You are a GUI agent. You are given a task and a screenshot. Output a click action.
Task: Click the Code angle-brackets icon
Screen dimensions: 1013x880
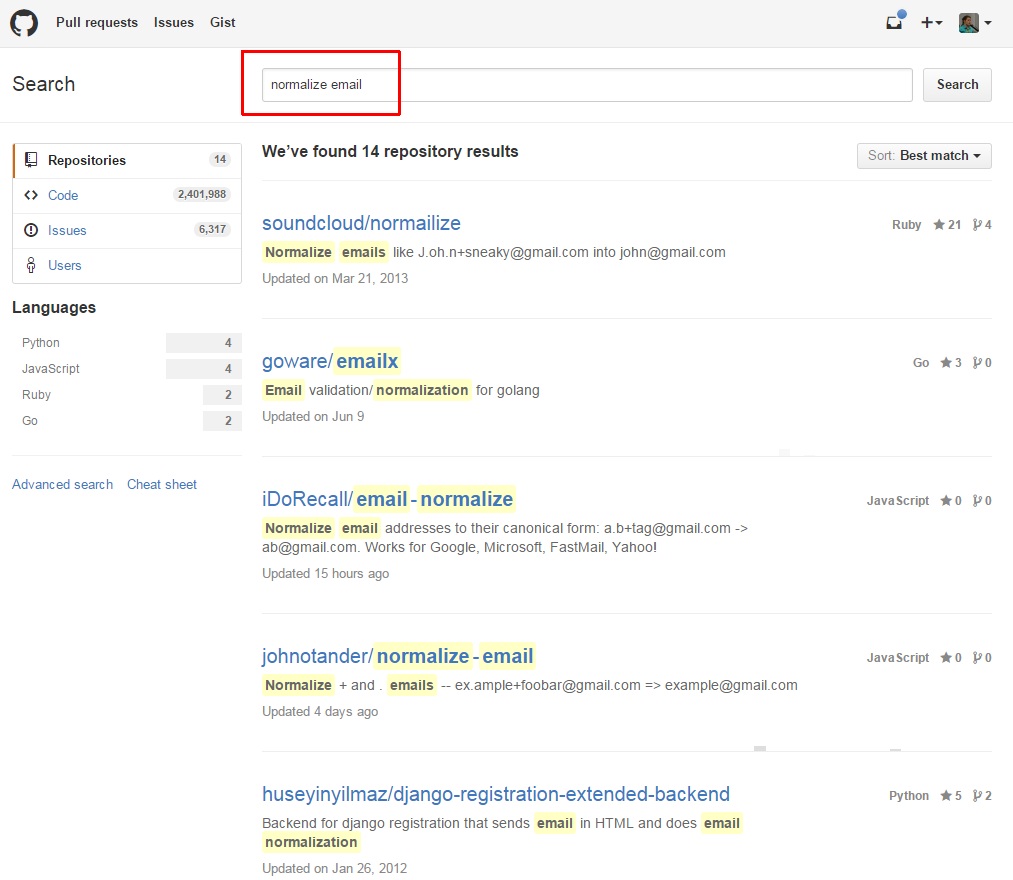pos(30,195)
